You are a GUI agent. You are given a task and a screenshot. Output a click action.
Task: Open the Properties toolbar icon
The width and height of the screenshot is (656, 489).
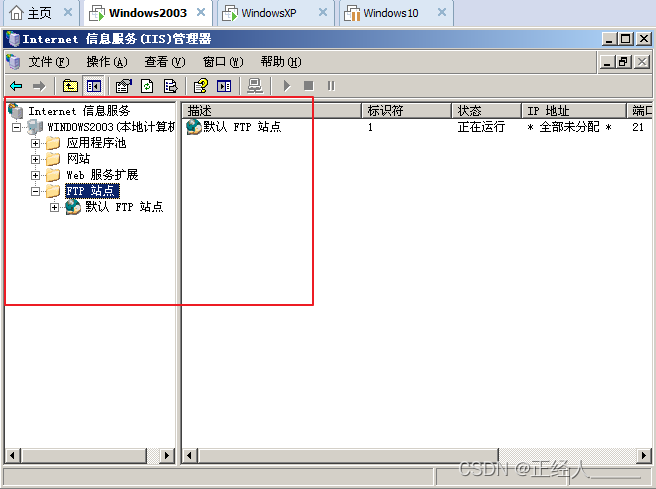click(123, 86)
